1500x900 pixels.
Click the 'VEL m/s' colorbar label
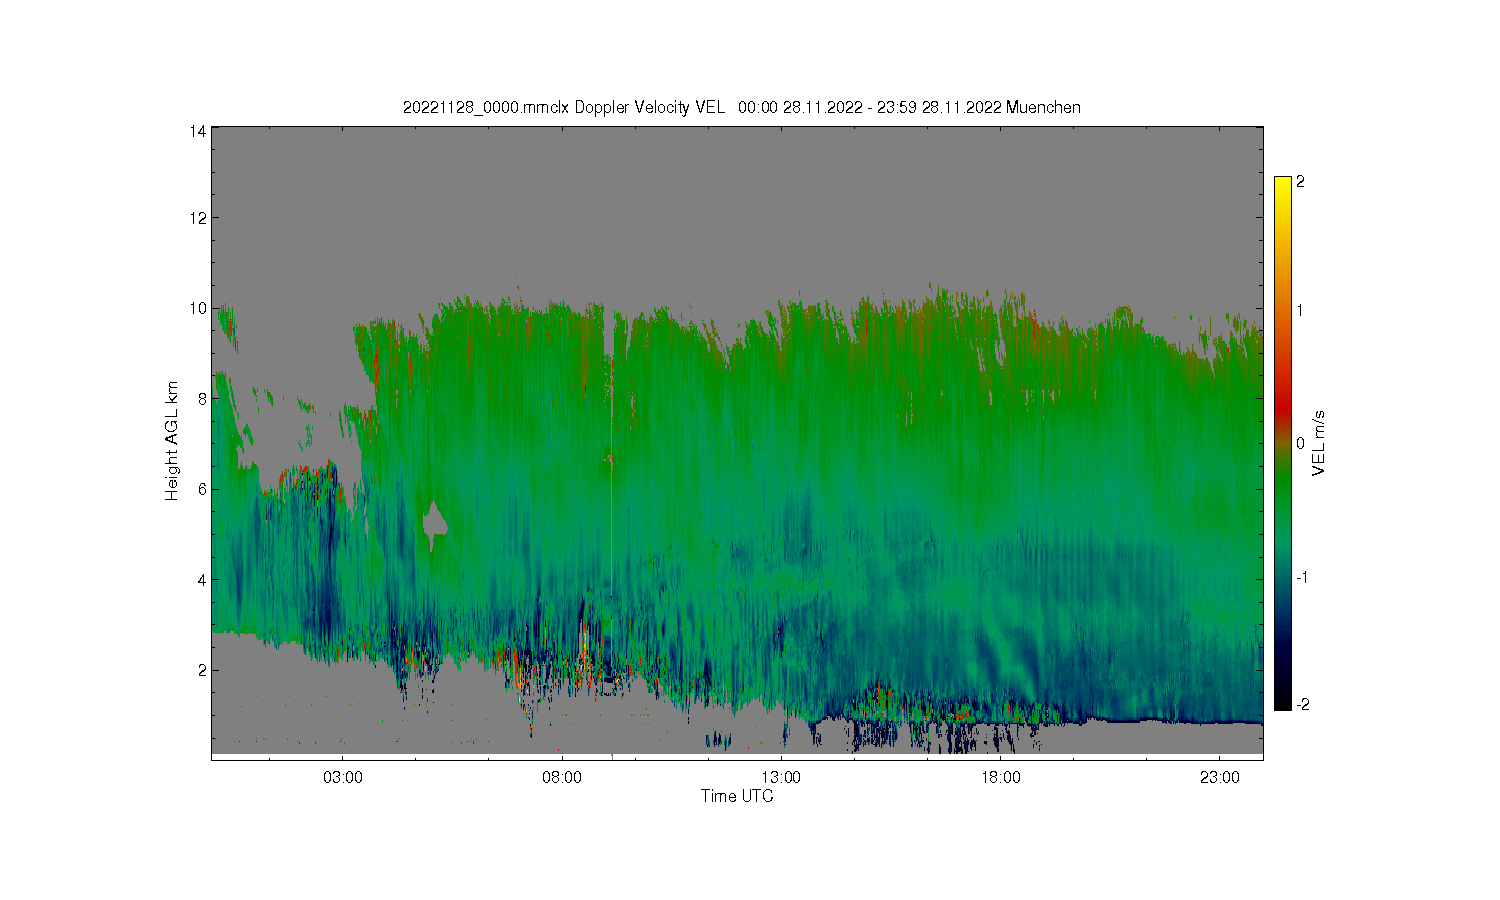coord(1318,443)
